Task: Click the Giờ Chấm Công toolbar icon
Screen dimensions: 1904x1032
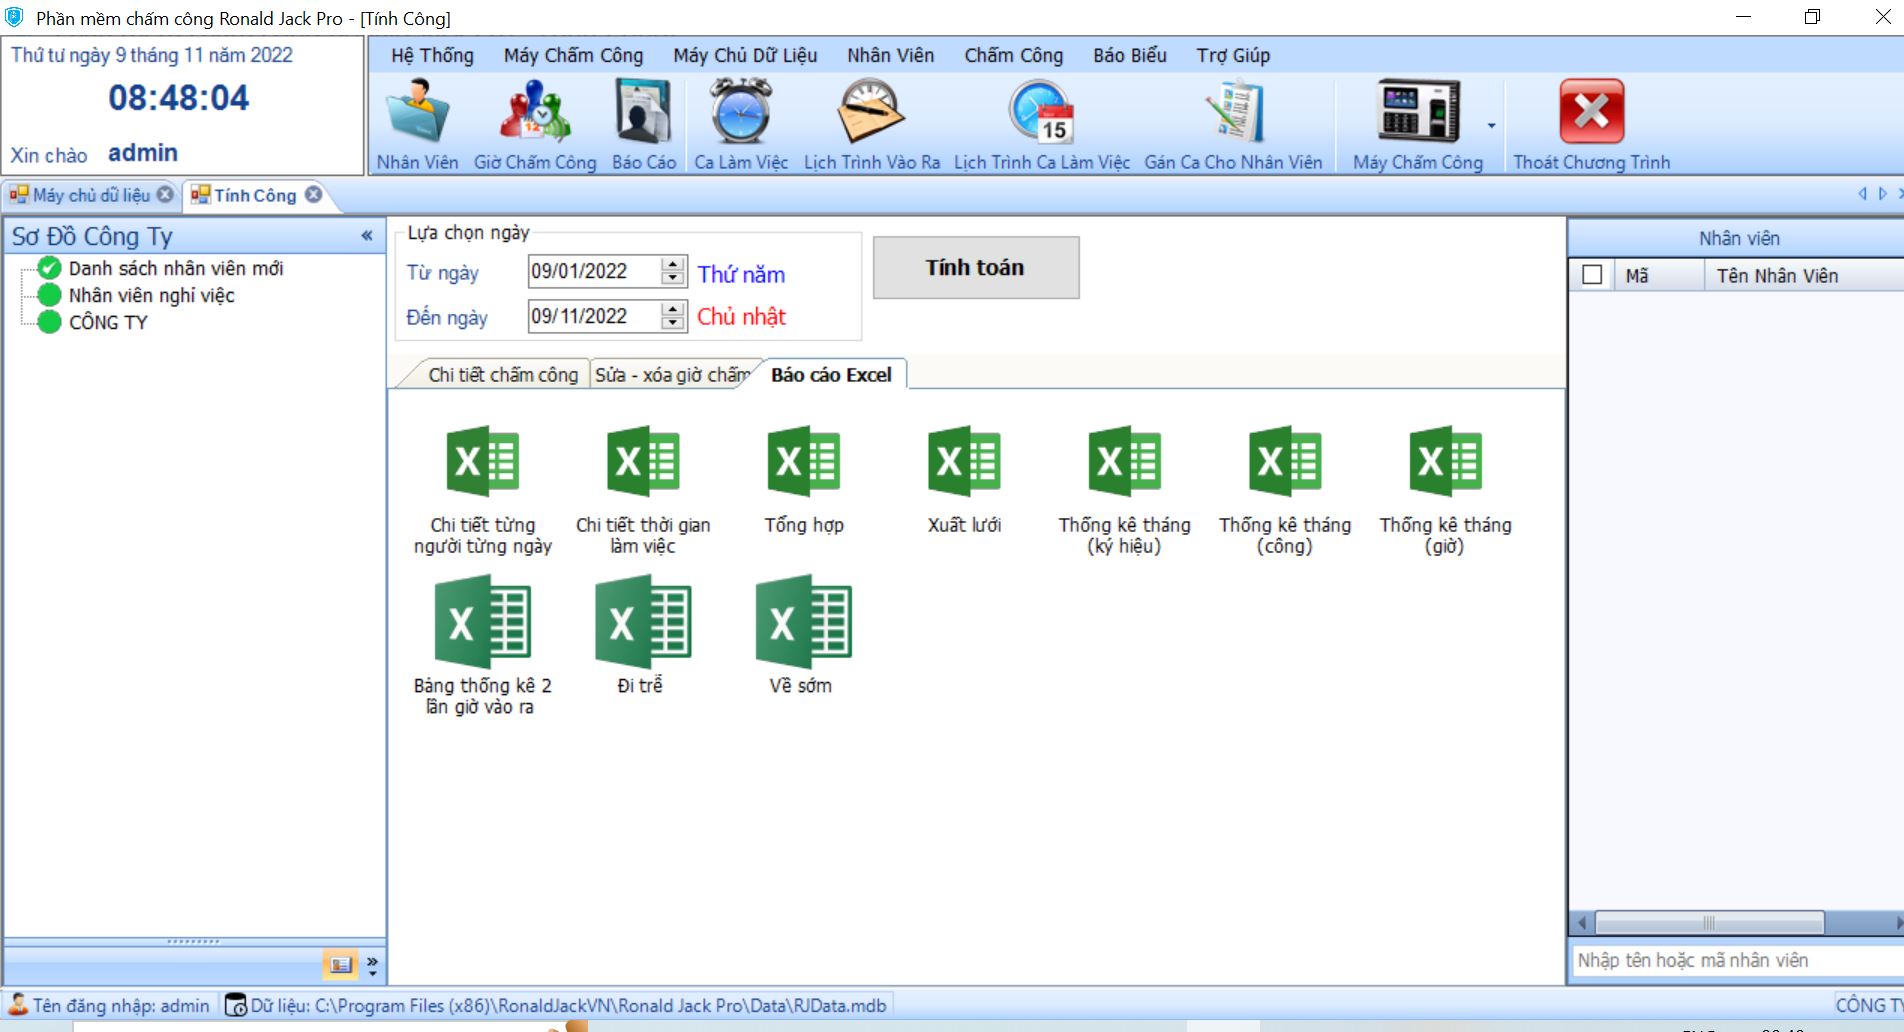Action: pyautogui.click(x=534, y=112)
